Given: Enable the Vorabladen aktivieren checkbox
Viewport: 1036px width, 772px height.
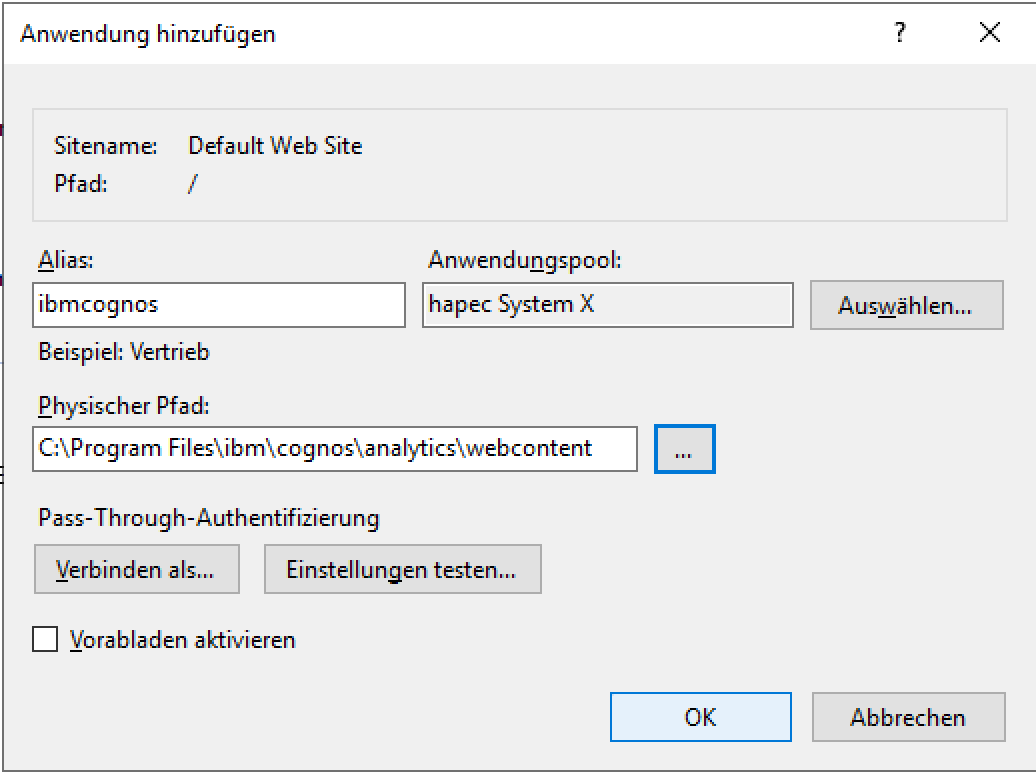Looking at the screenshot, I should (x=45, y=639).
